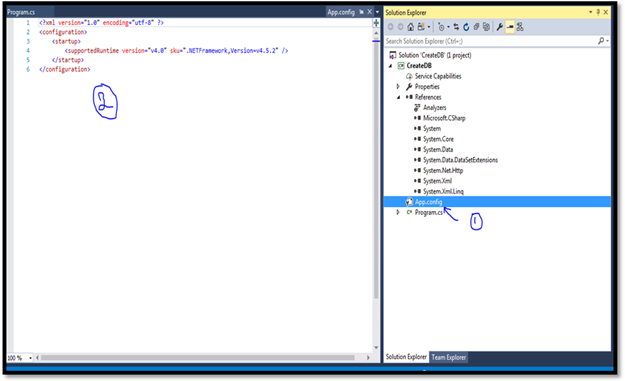Click the Search Solution Explorer input field
Viewport: 625px width, 381px height.
[x=490, y=41]
